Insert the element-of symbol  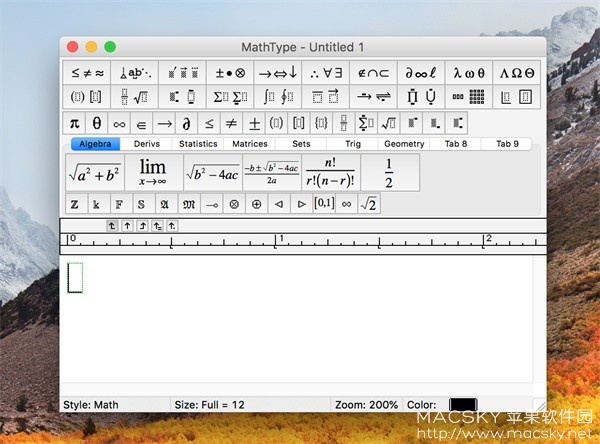coord(142,123)
